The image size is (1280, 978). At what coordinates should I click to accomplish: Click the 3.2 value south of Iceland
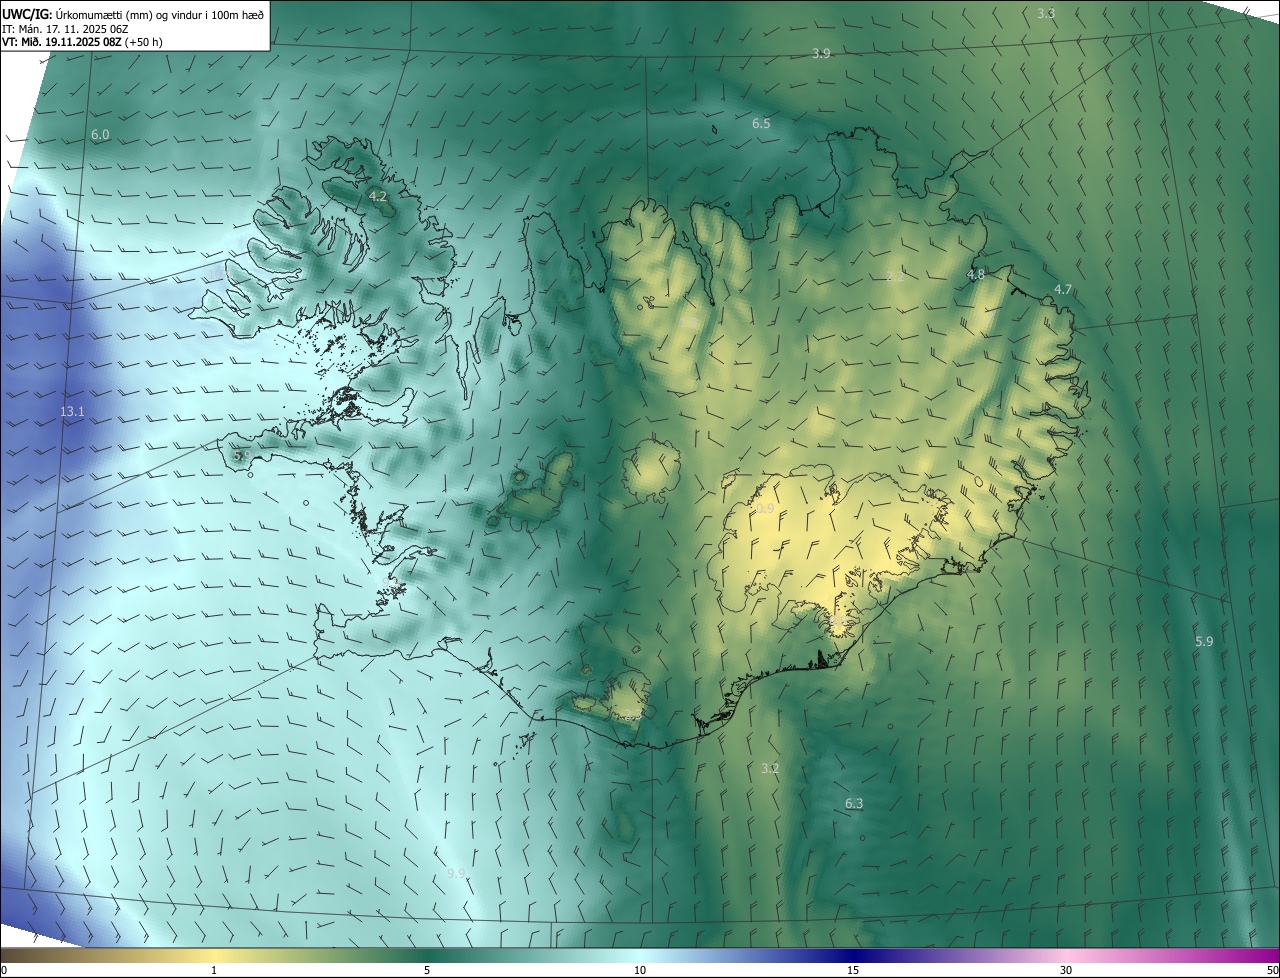tap(770, 769)
